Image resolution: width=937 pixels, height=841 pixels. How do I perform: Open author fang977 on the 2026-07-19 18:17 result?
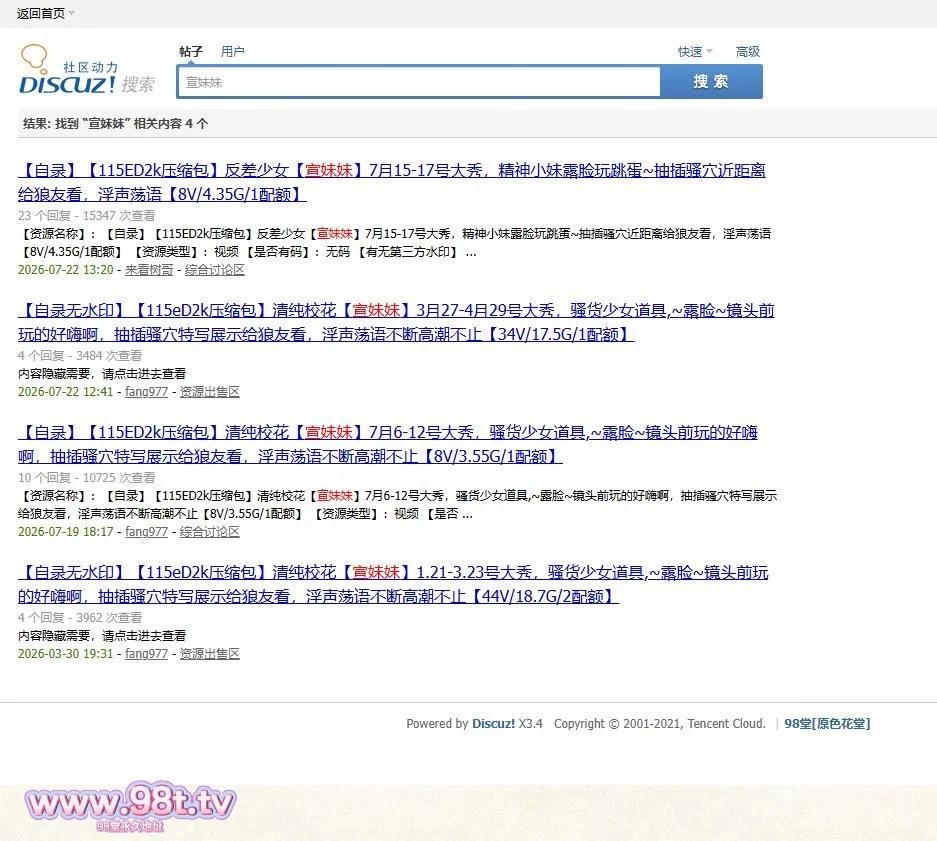point(146,531)
